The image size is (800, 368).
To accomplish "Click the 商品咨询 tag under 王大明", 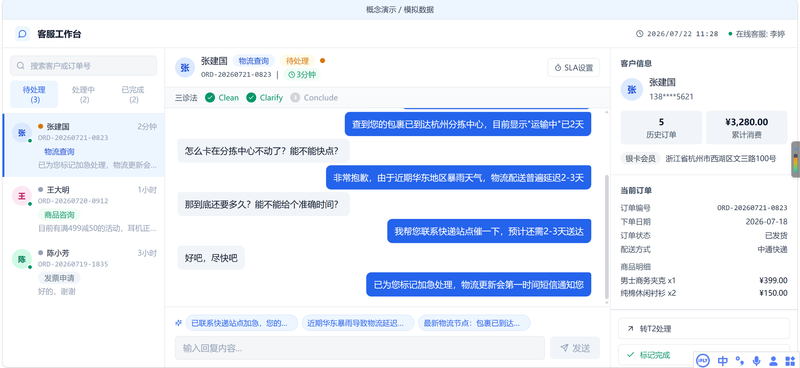I will tap(59, 215).
